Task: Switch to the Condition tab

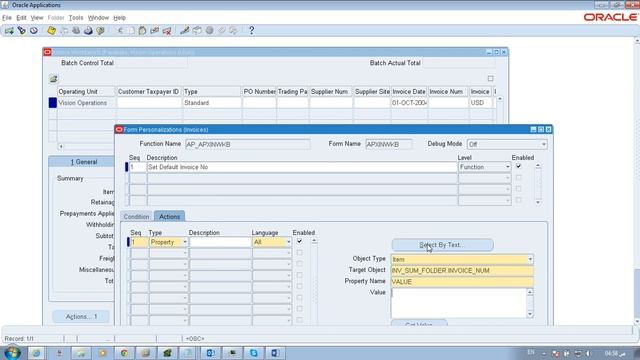Action: [136, 216]
